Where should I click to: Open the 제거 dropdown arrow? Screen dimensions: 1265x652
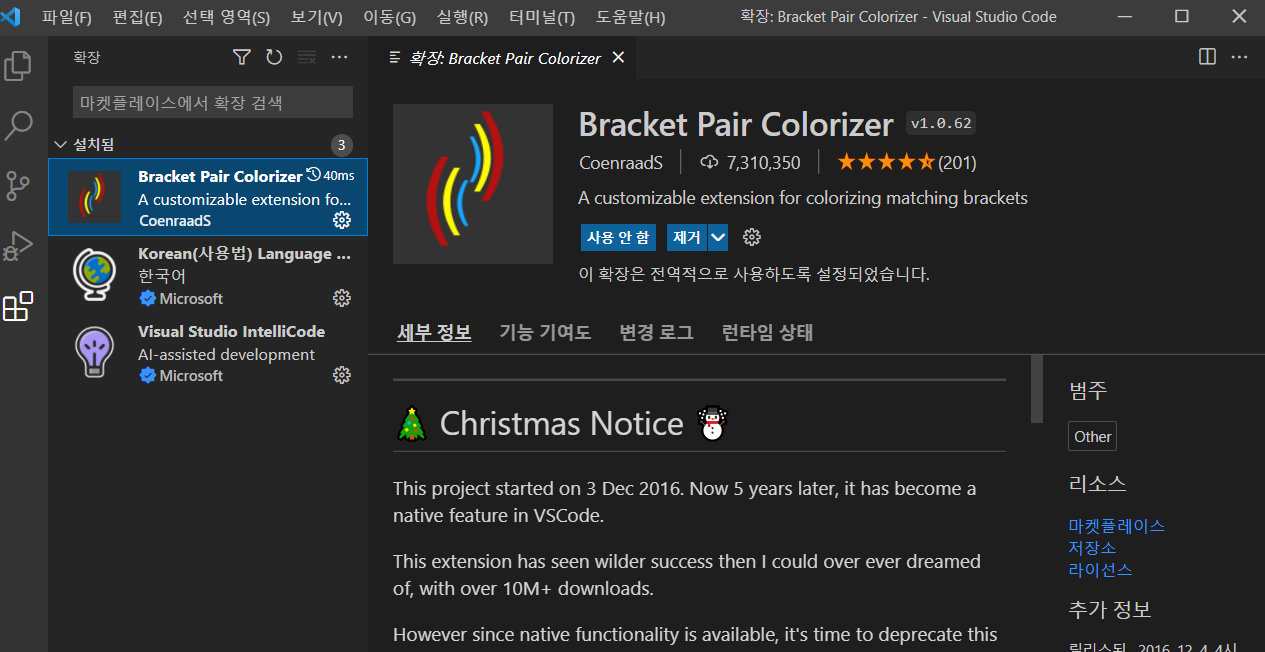click(x=718, y=237)
